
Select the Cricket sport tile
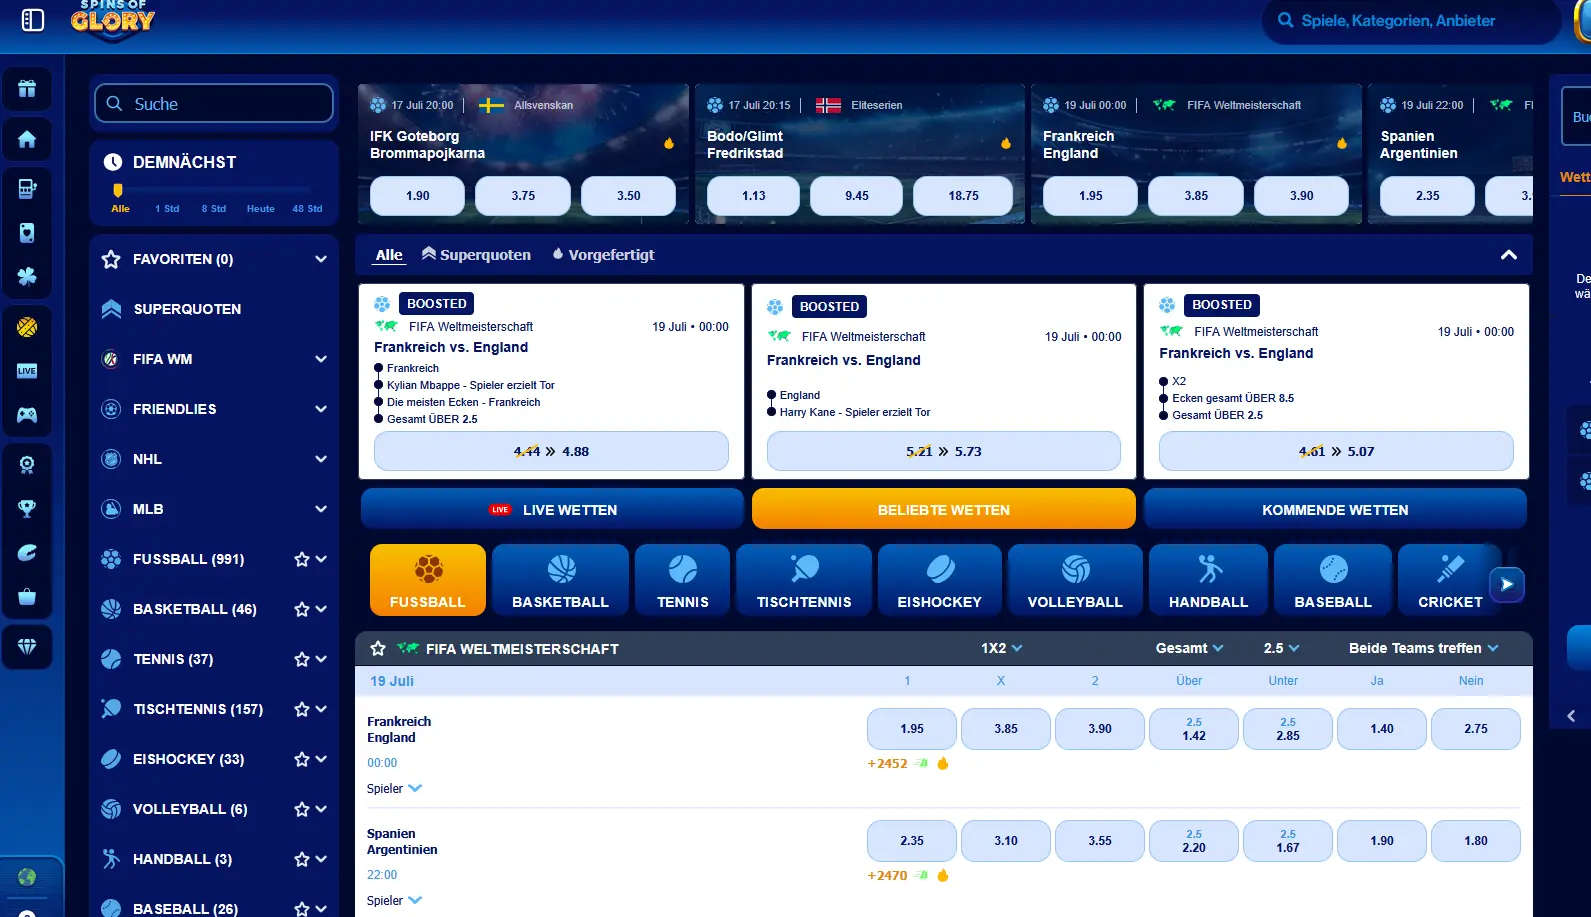point(1450,580)
